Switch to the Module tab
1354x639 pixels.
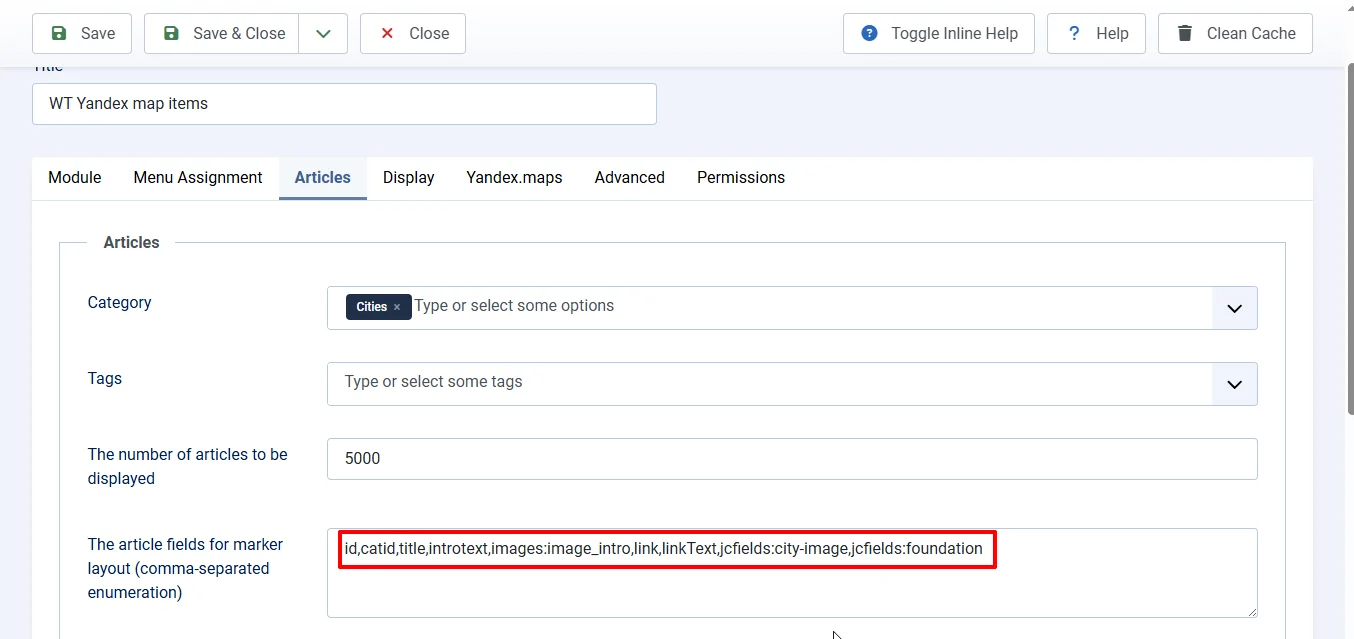pyautogui.click(x=75, y=178)
